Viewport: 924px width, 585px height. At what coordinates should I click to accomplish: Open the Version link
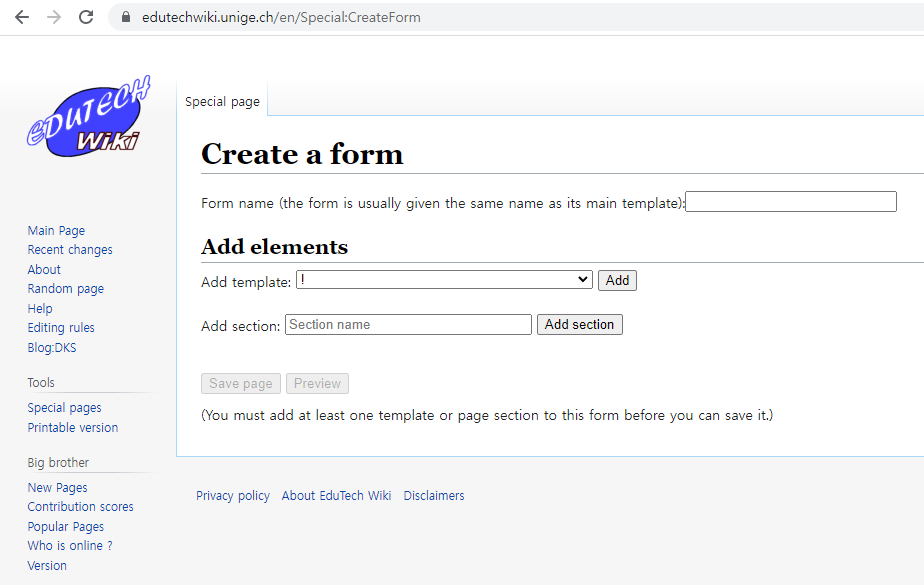point(47,566)
